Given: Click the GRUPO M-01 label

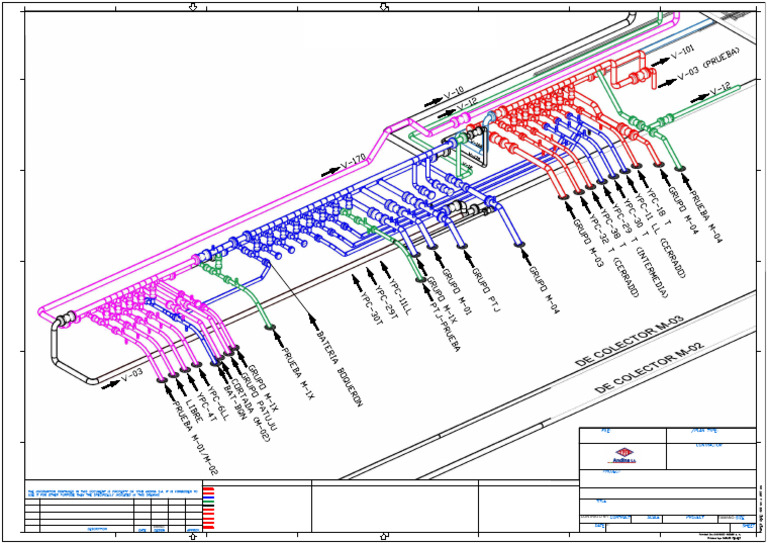Looking at the screenshot, I should pyautogui.click(x=456, y=290).
